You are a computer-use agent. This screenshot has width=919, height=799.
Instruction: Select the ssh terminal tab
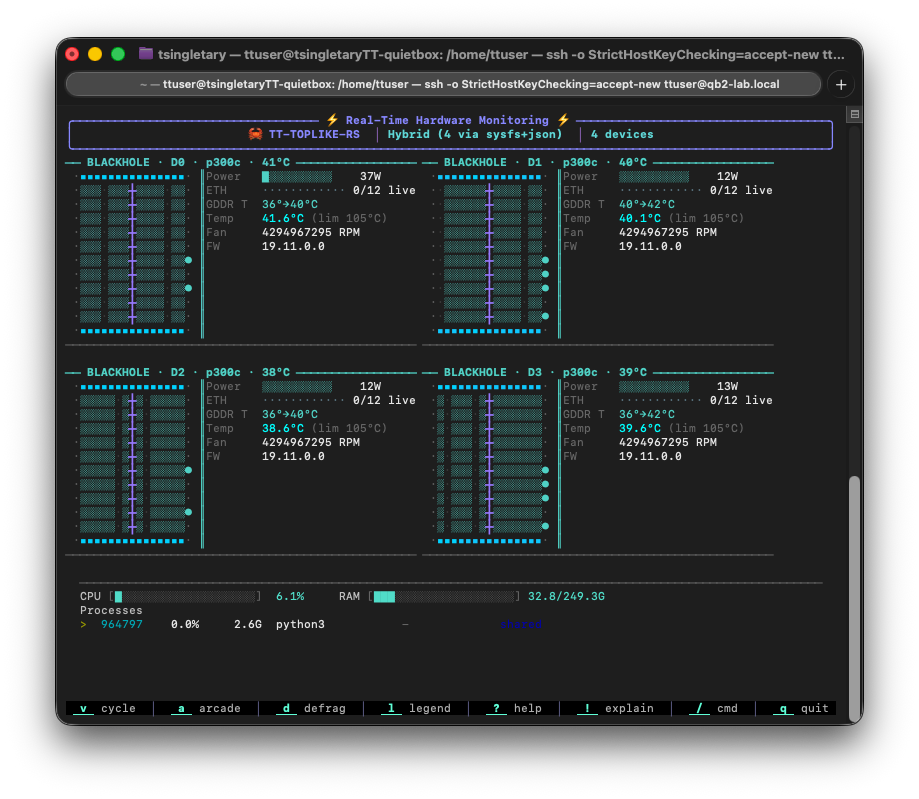point(443,84)
